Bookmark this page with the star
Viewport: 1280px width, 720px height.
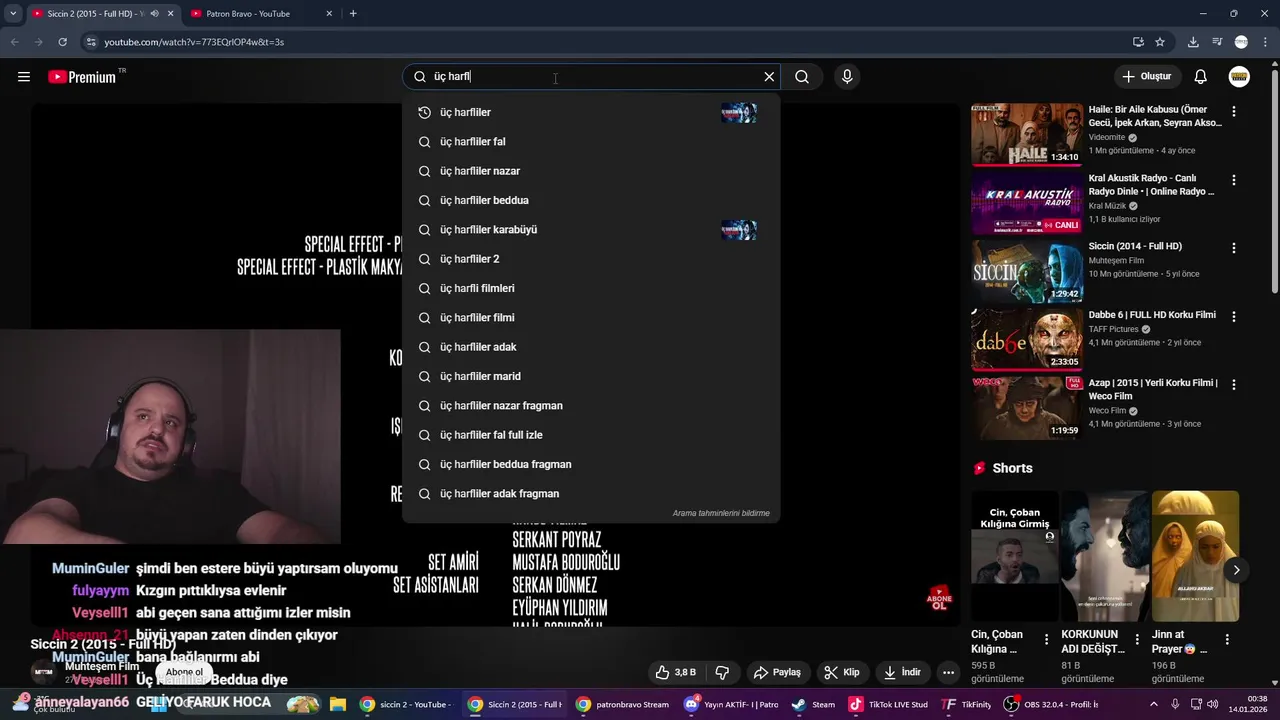click(x=1160, y=42)
